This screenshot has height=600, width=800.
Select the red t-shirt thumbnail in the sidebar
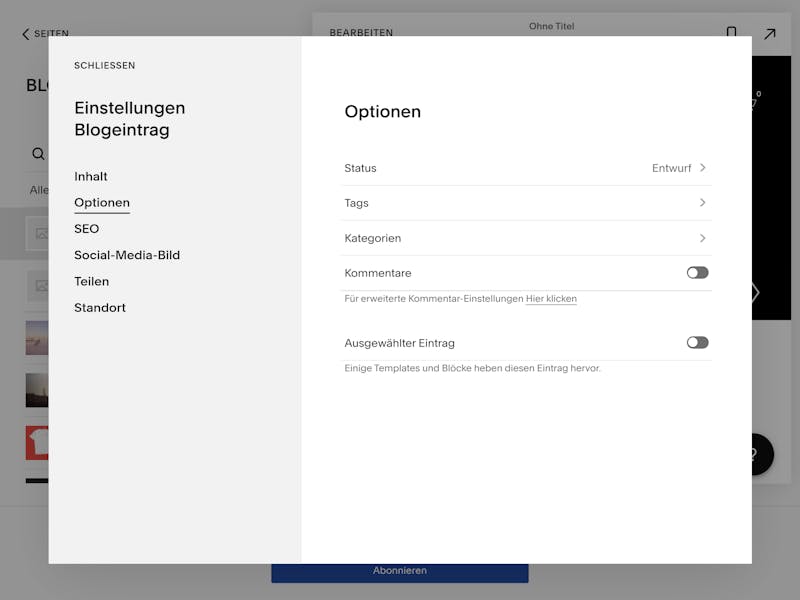click(x=37, y=443)
